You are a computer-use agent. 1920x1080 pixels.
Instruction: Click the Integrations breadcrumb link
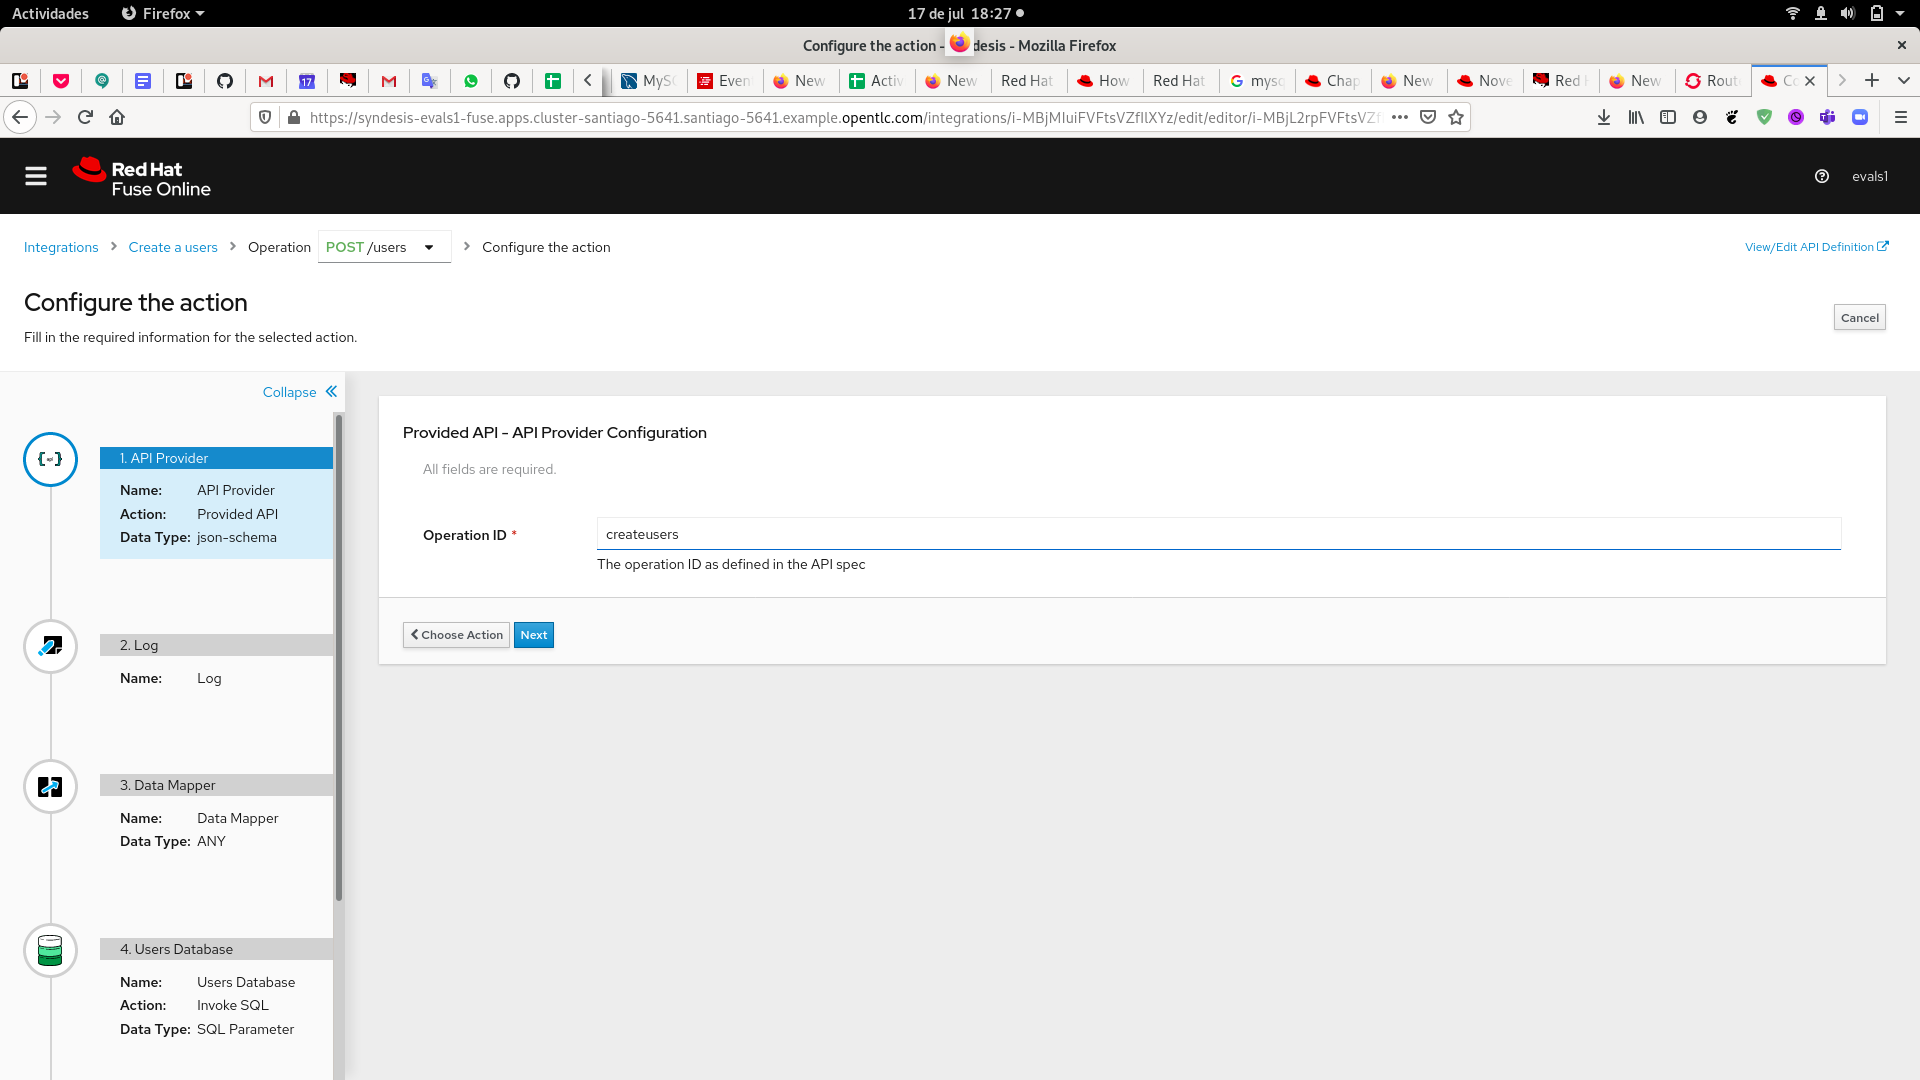pyautogui.click(x=61, y=247)
